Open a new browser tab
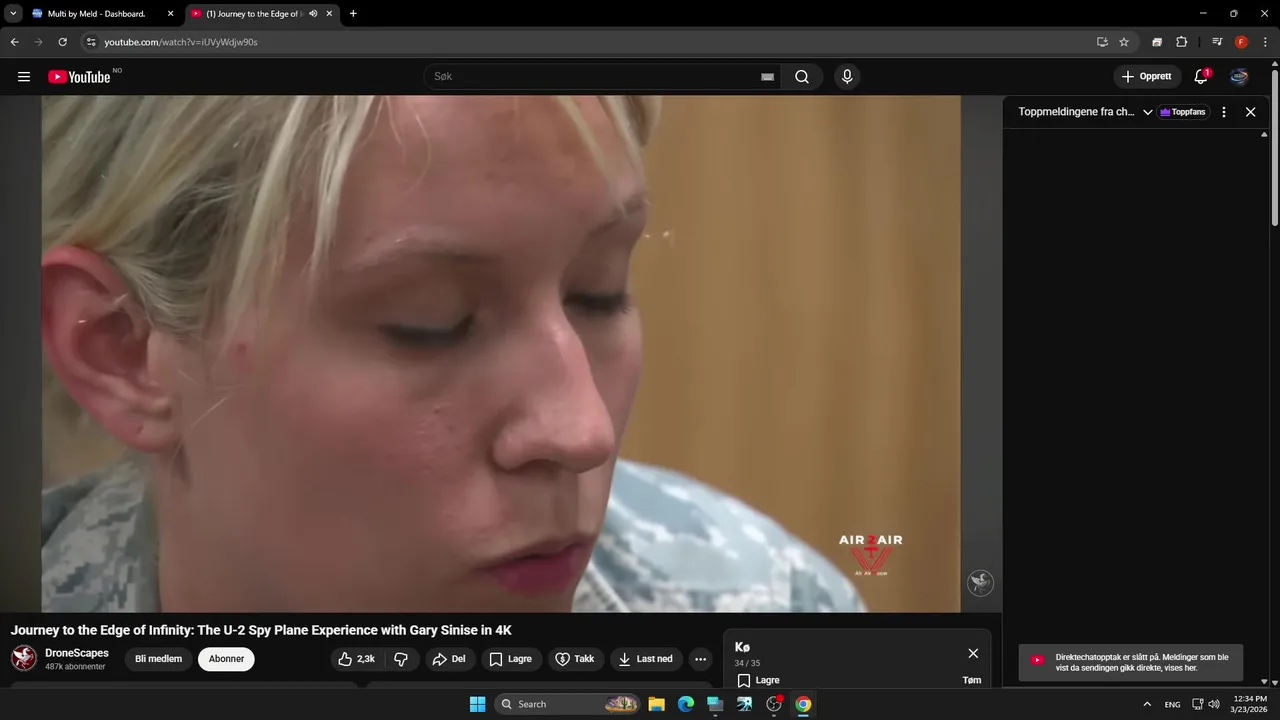The width and height of the screenshot is (1280, 720). [353, 14]
